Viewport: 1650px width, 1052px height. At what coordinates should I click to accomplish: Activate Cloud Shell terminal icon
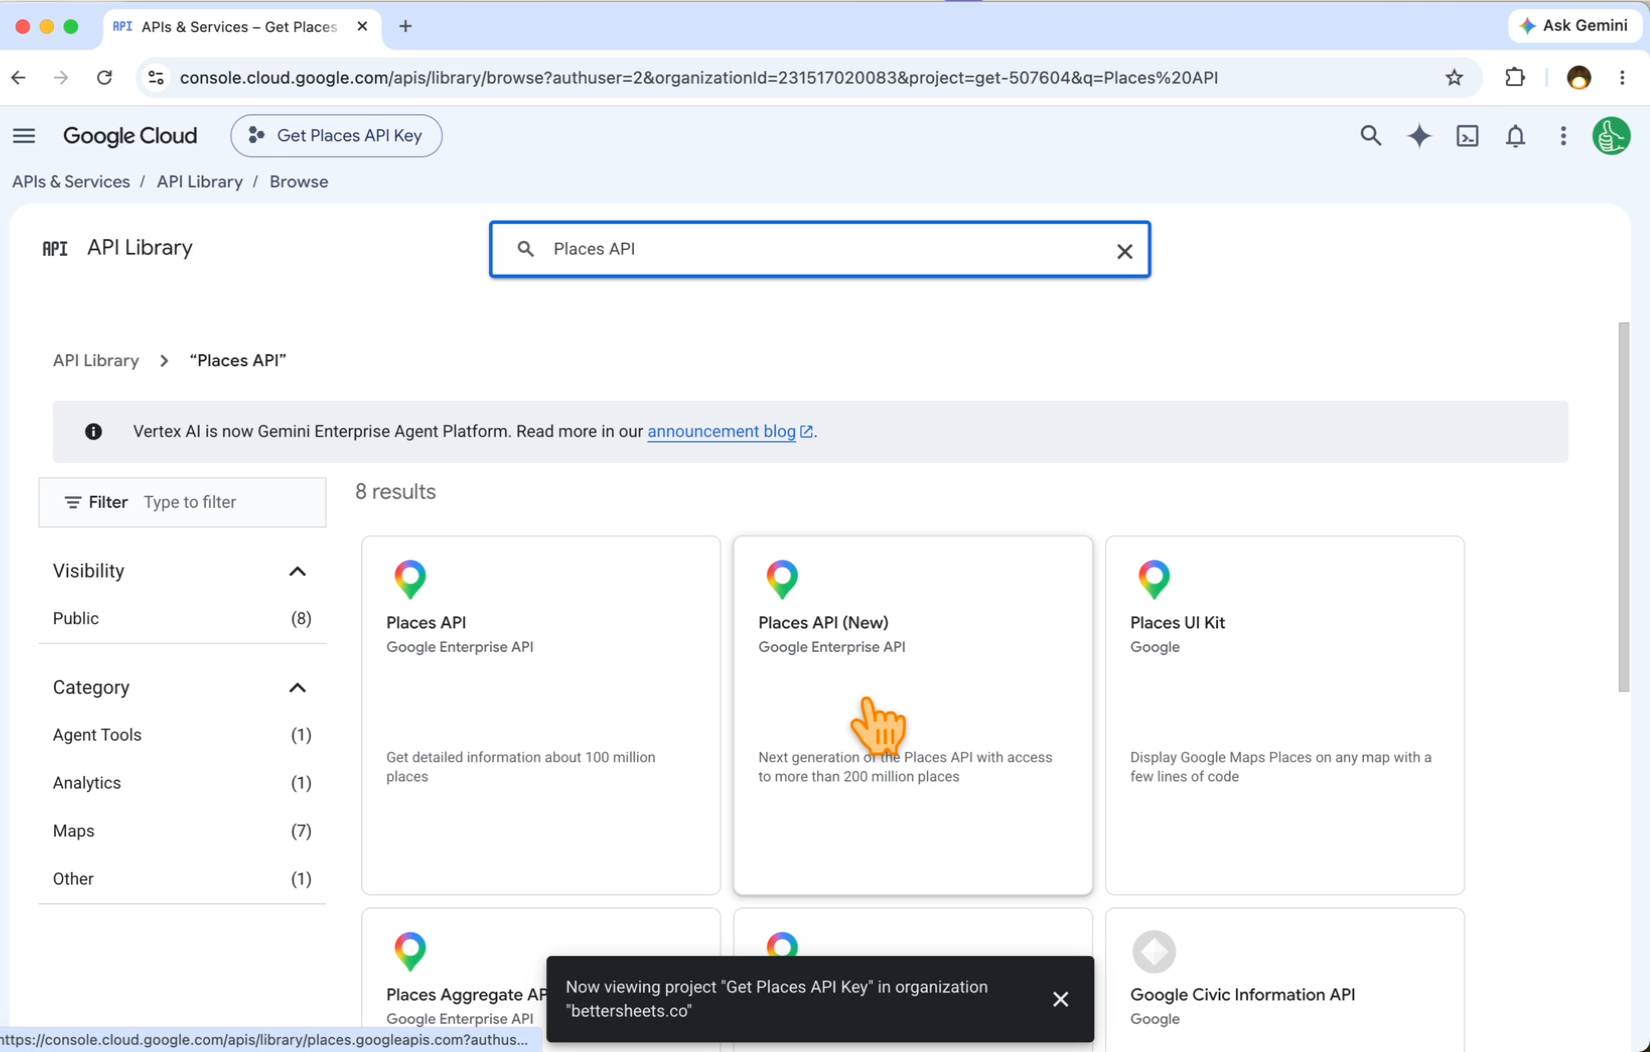pos(1467,136)
